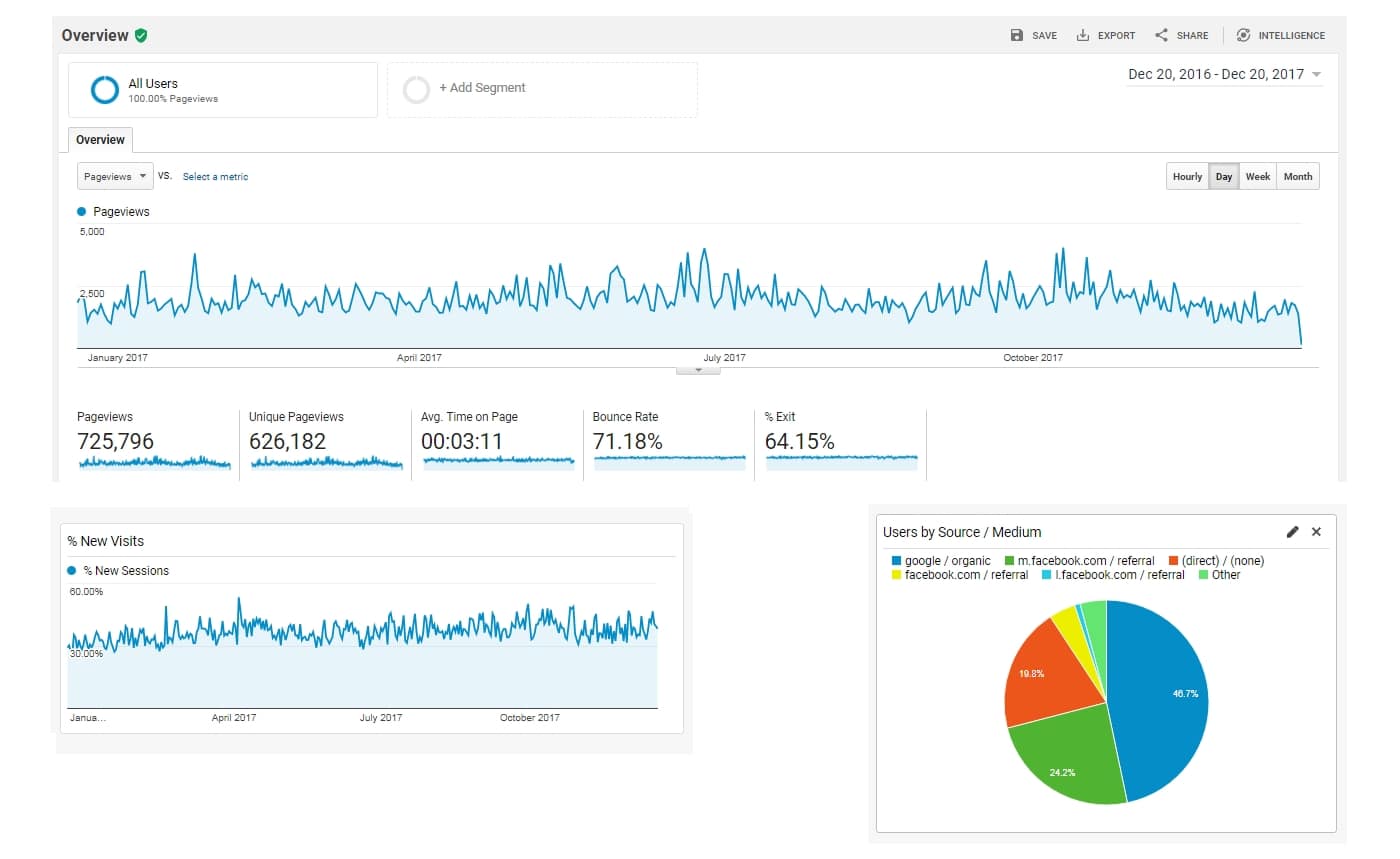Open the Pageviews metric dropdown

(x=115, y=177)
